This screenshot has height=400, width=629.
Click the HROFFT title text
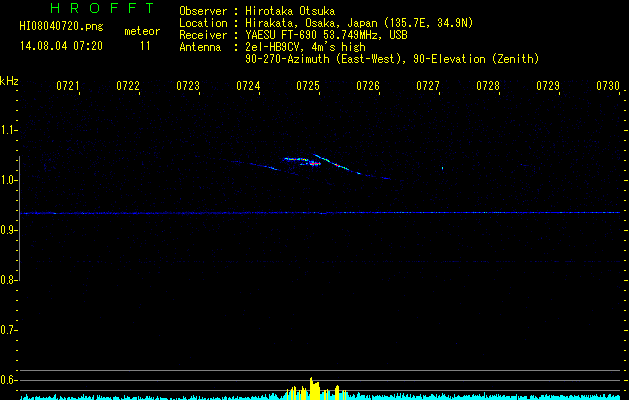click(102, 8)
